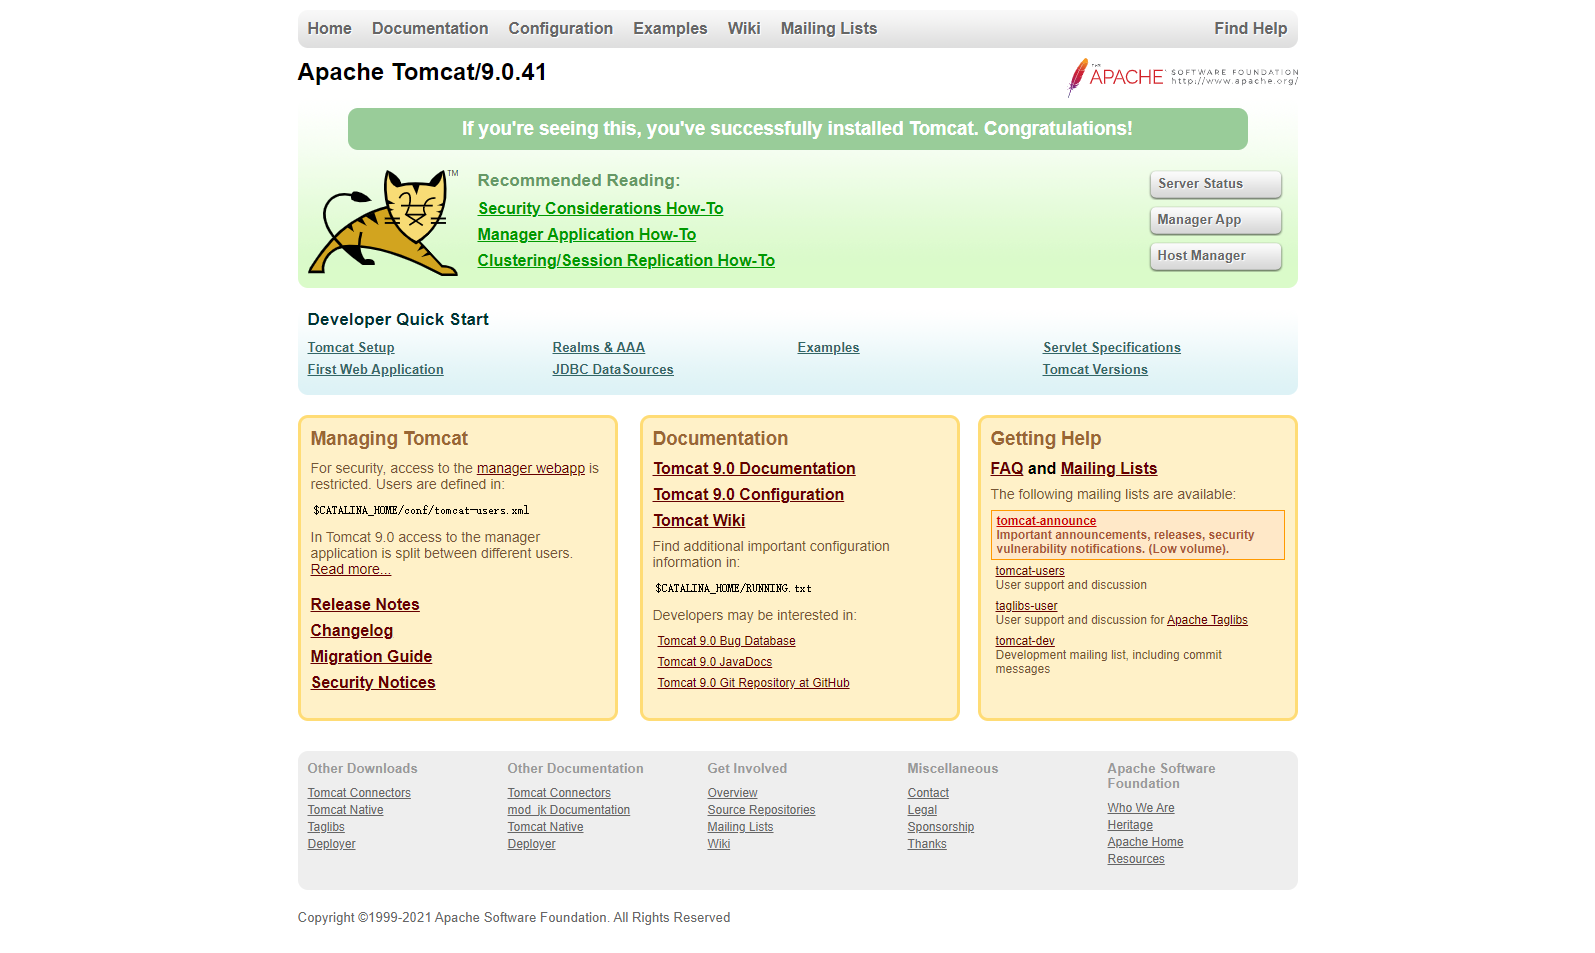Click the manager webapp link
The image size is (1595, 953).
pyautogui.click(x=531, y=468)
